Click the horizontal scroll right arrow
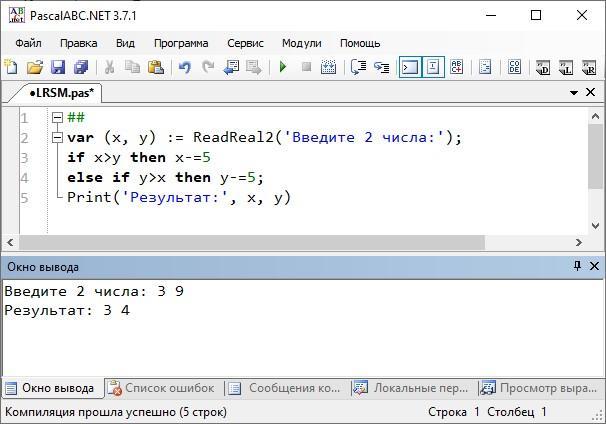This screenshot has width=606, height=424. (578, 242)
